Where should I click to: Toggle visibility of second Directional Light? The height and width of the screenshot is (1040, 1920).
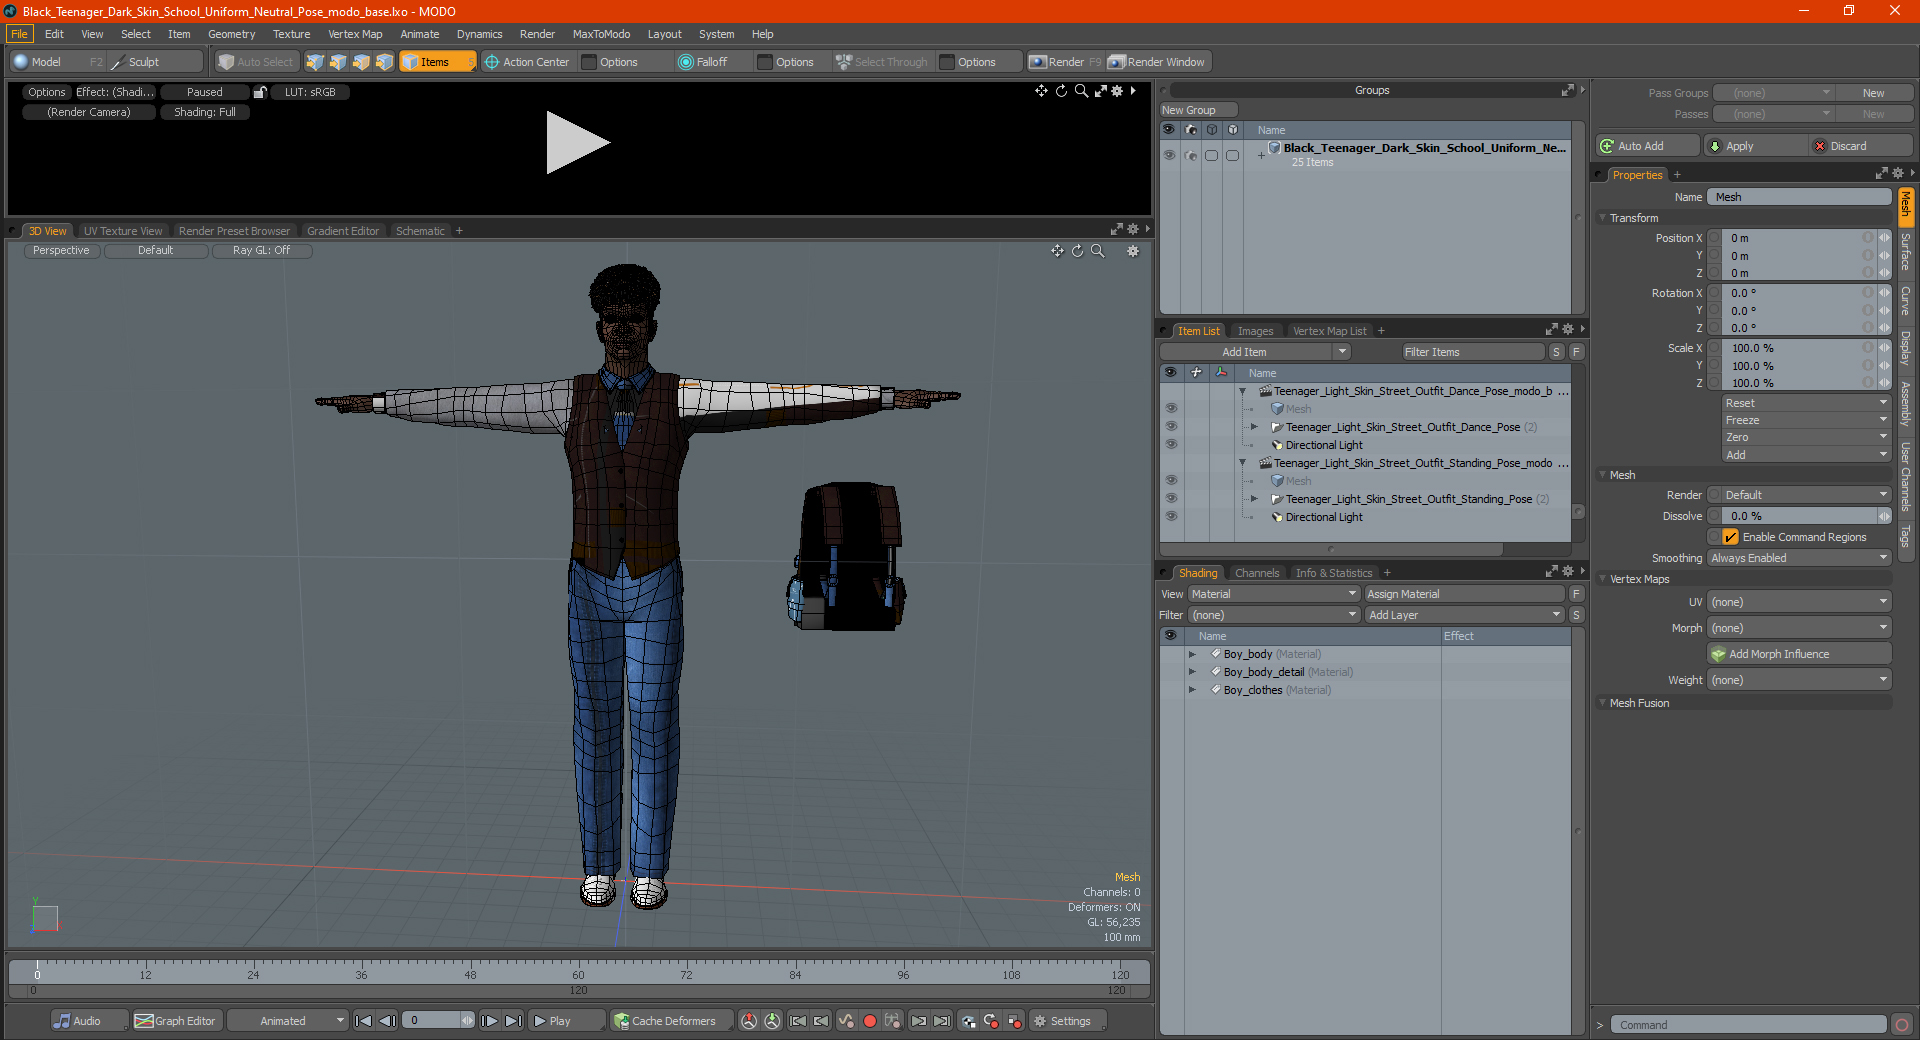[1171, 517]
